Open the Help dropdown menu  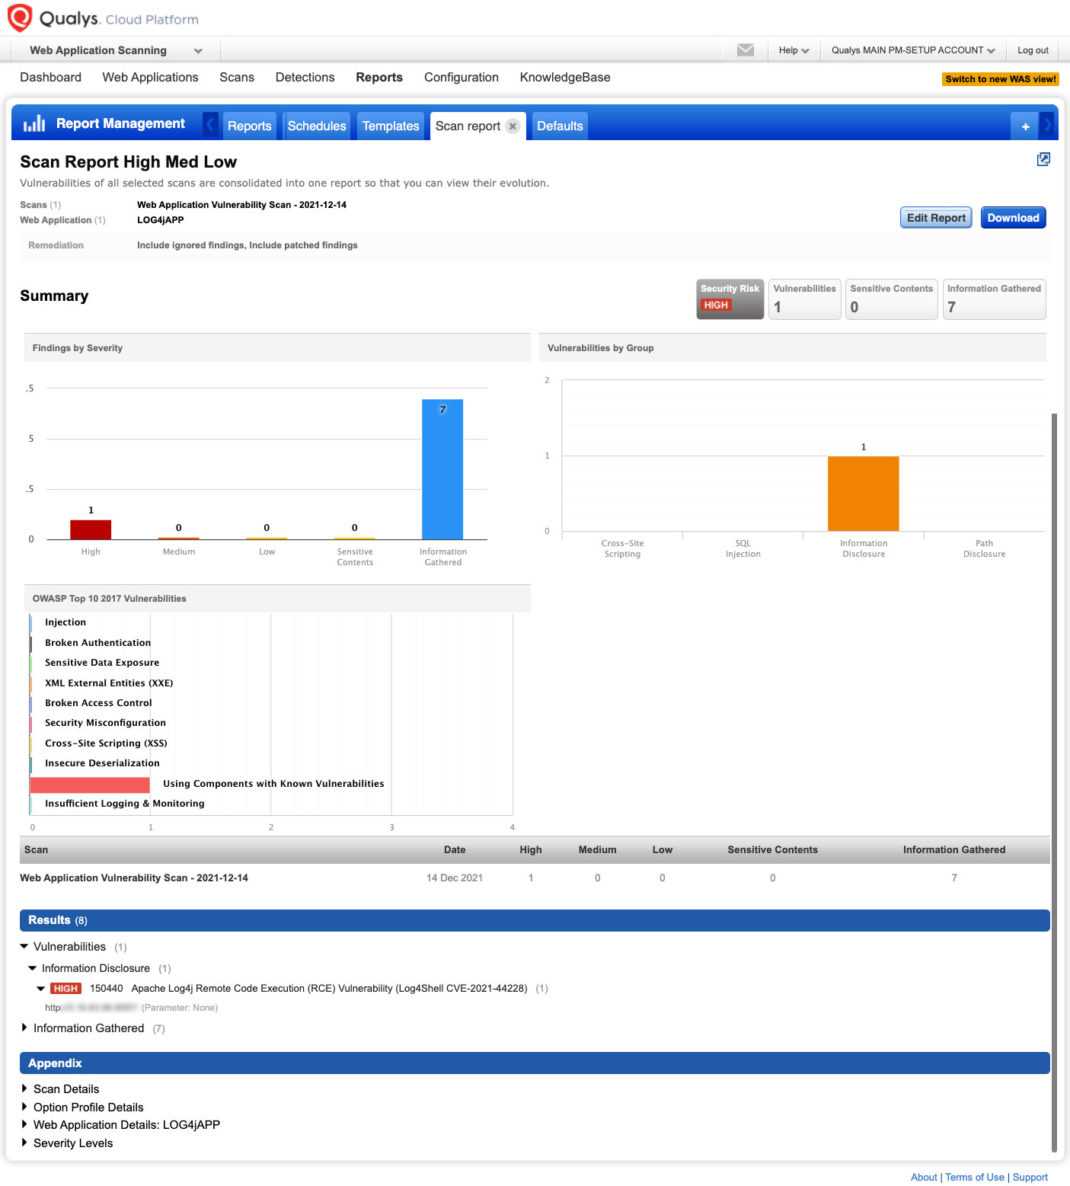click(794, 50)
